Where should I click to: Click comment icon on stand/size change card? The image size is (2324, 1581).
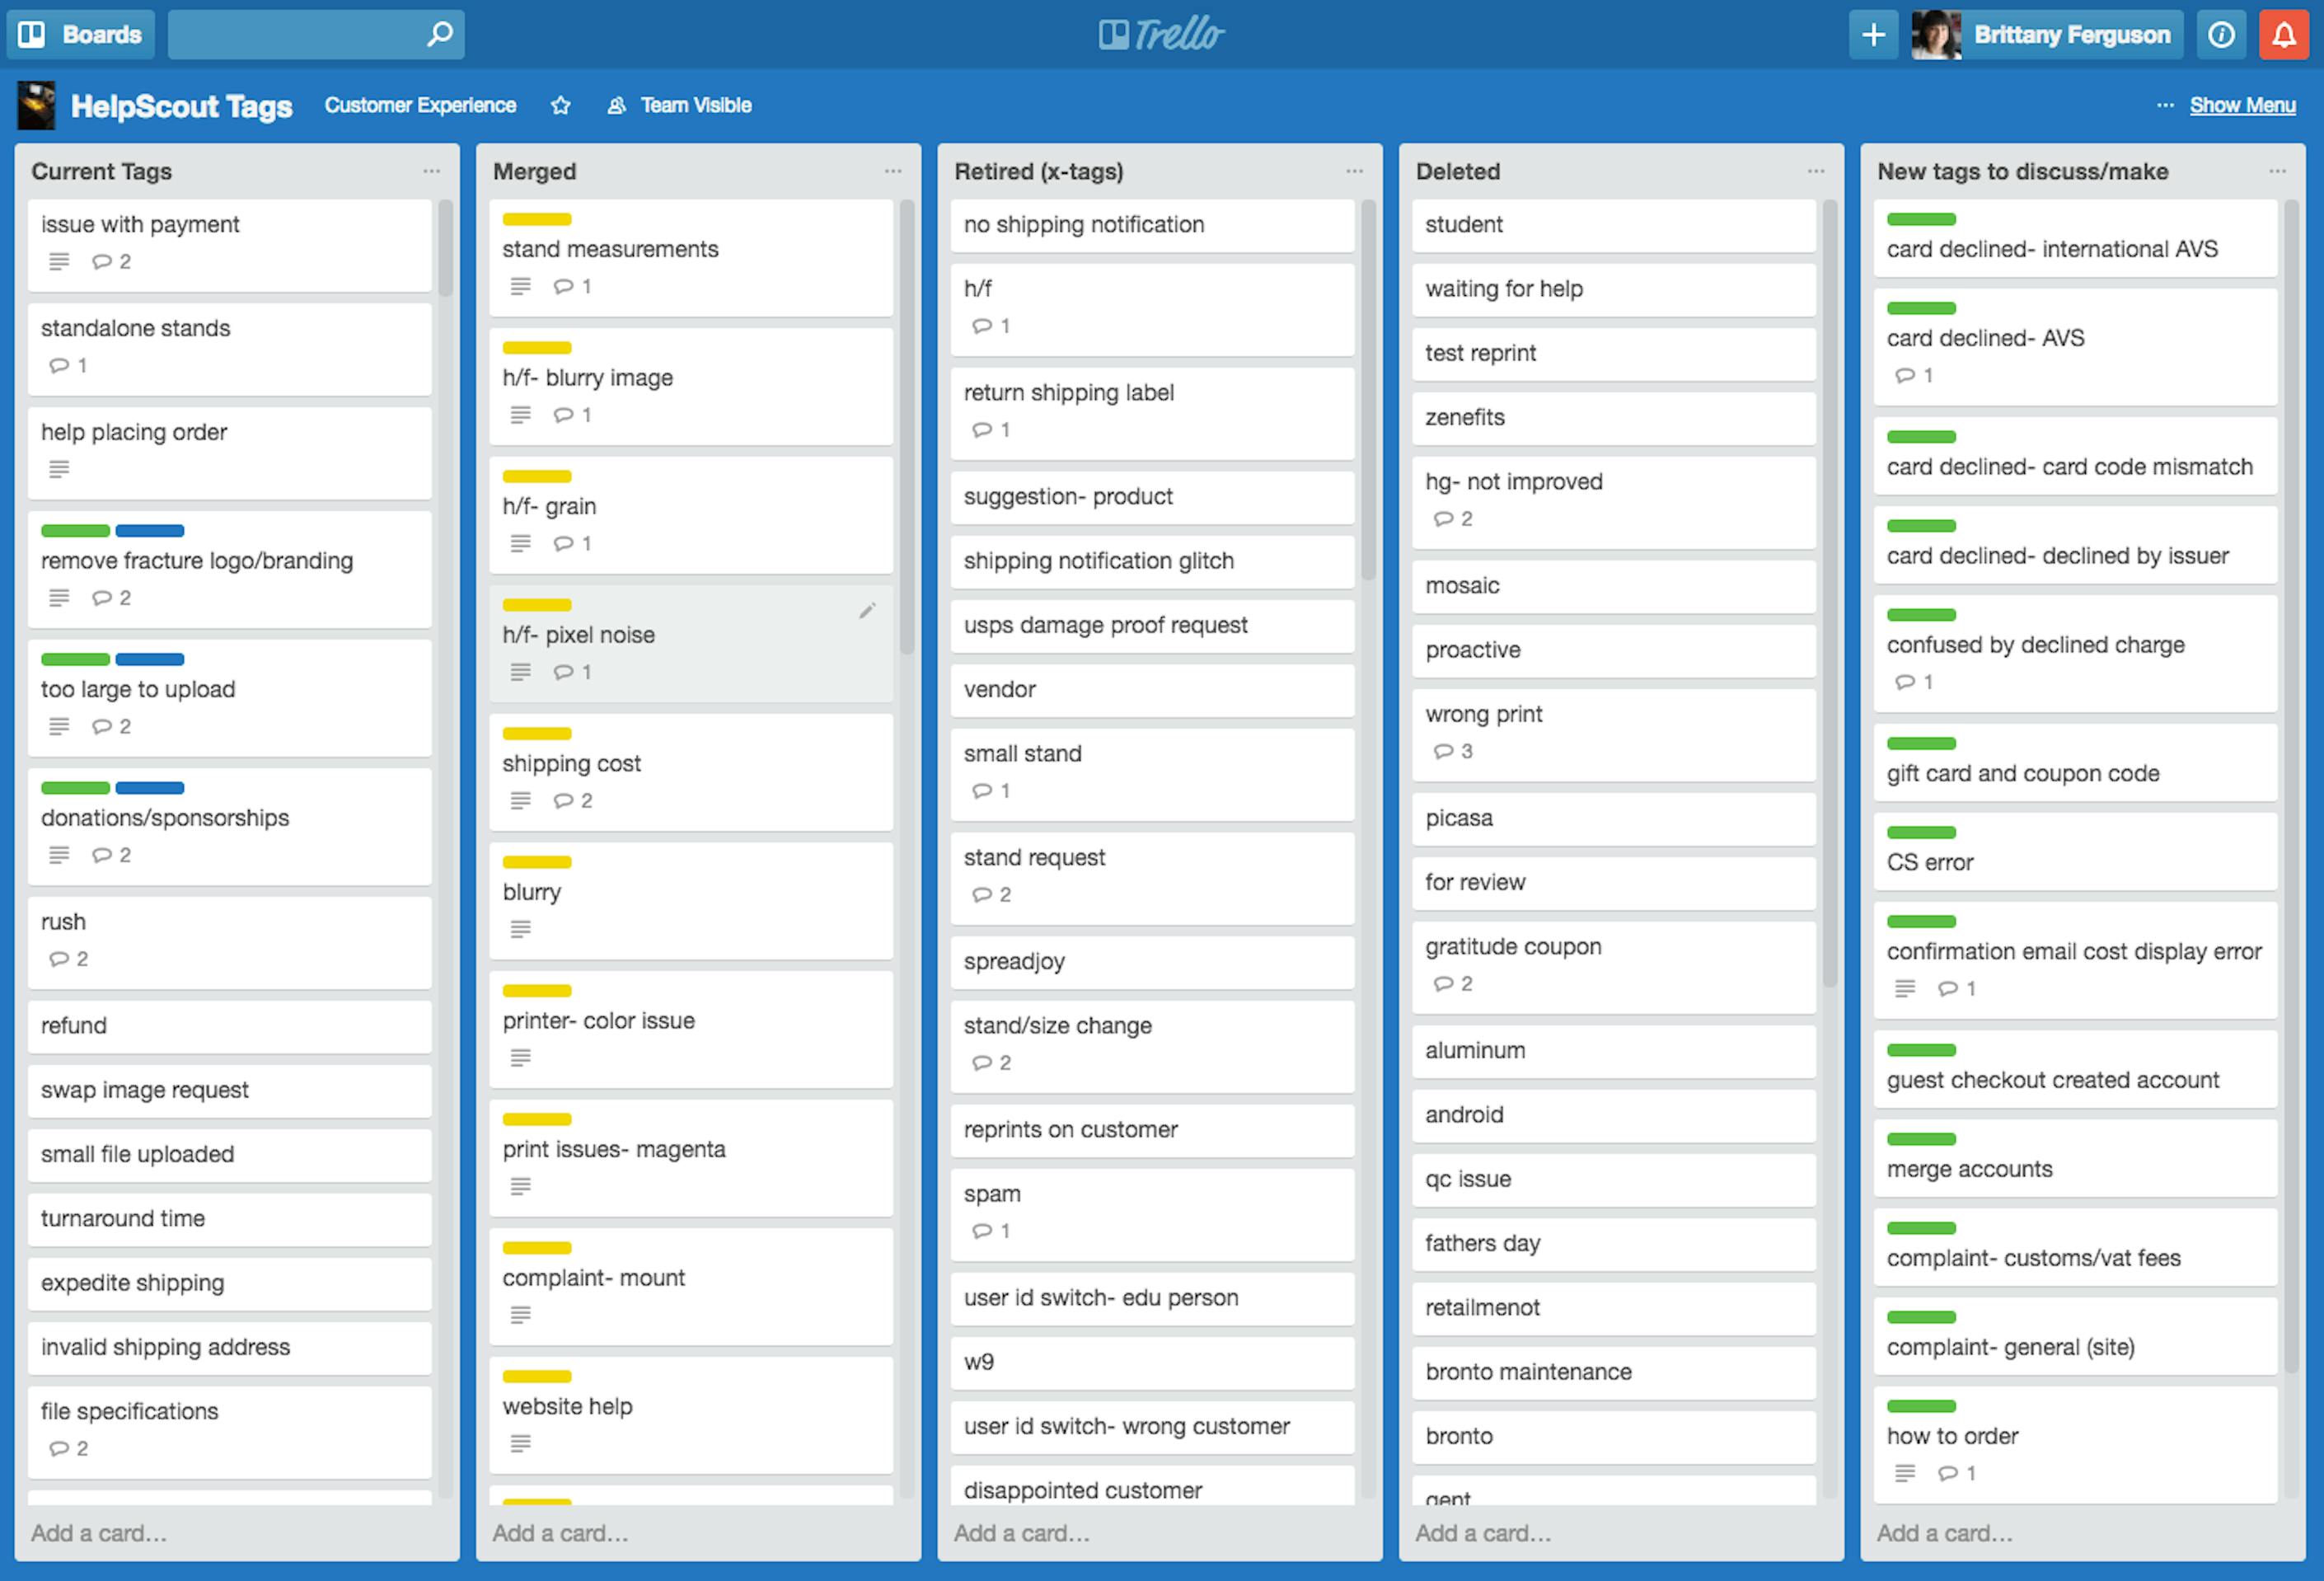click(982, 1063)
